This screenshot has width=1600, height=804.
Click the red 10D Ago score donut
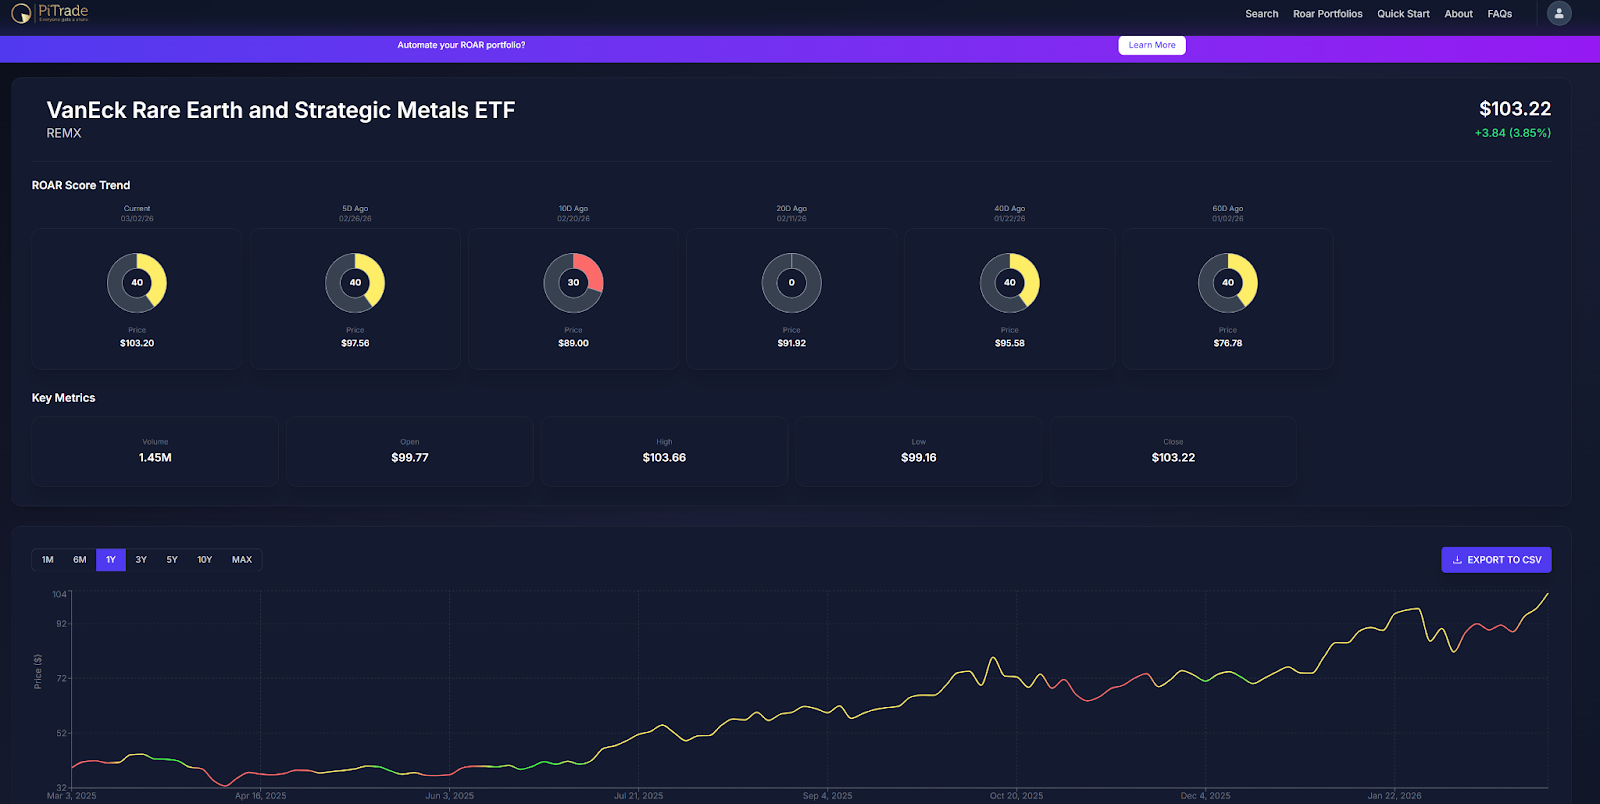pos(573,283)
